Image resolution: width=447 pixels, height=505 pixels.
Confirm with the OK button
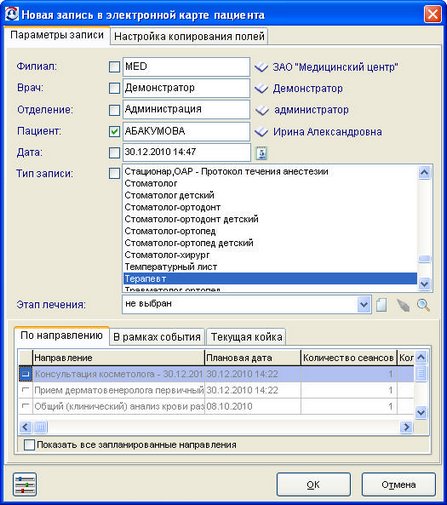[x=313, y=484]
